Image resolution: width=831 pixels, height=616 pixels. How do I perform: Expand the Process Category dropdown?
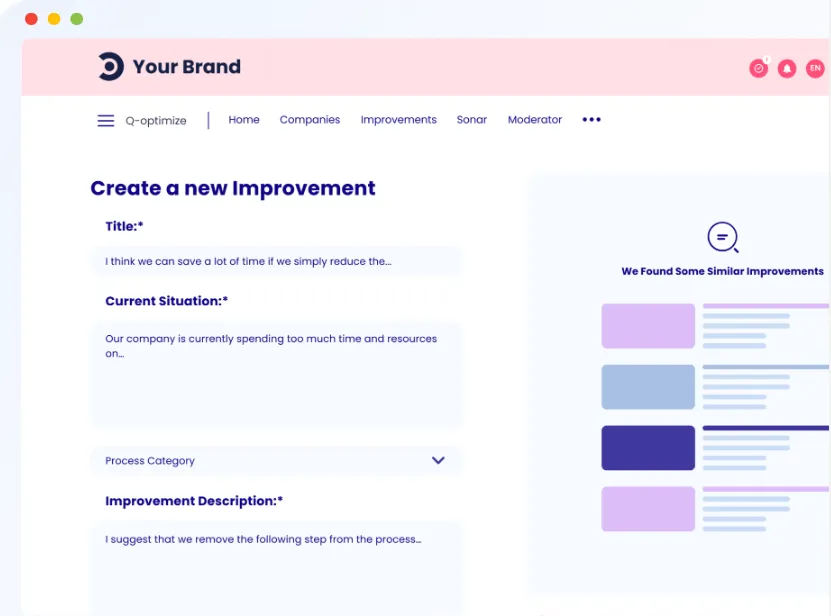pyautogui.click(x=277, y=461)
